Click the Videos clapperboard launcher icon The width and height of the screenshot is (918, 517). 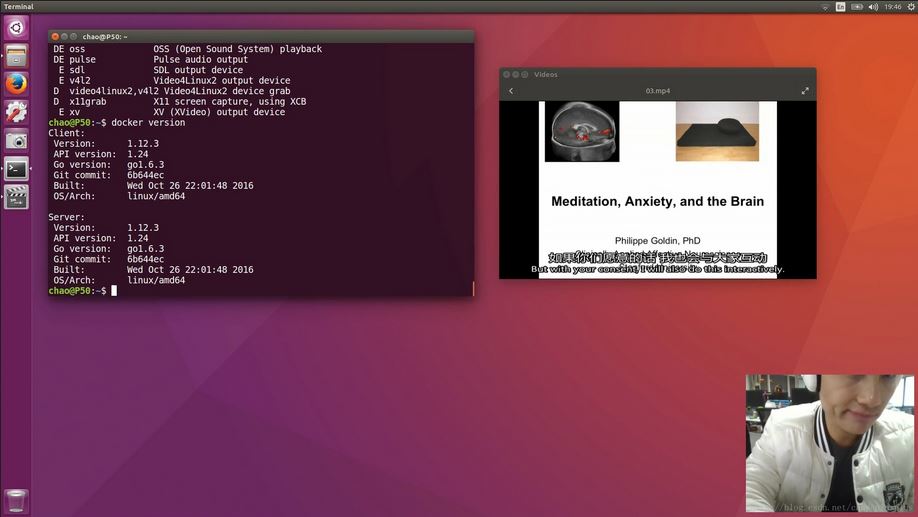pyautogui.click(x=16, y=197)
